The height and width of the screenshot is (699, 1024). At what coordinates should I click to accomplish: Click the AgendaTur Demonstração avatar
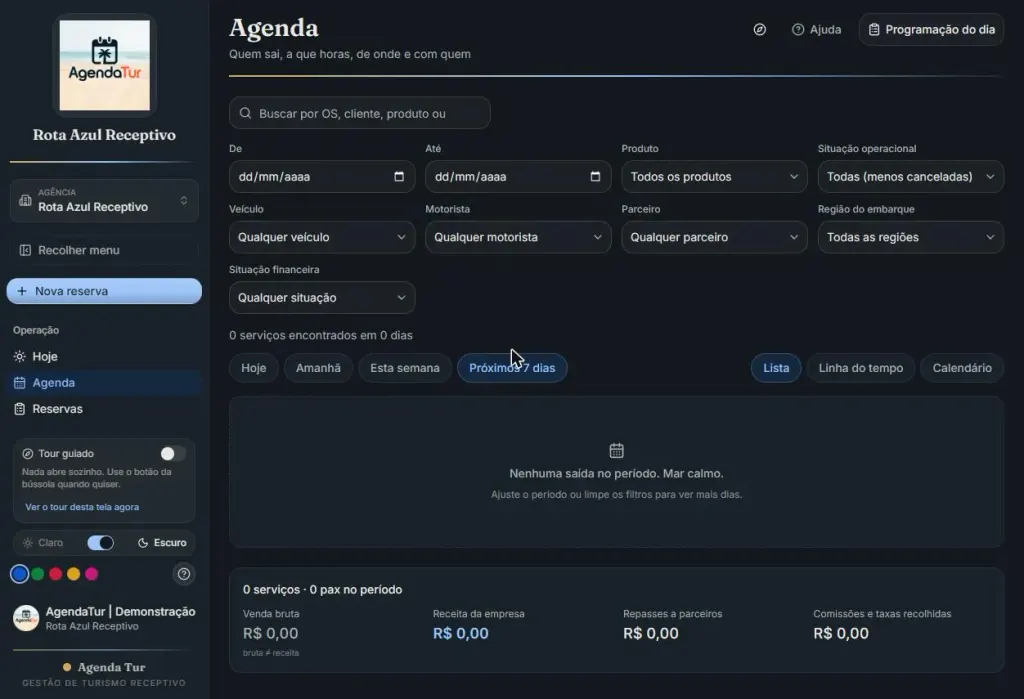(26, 617)
